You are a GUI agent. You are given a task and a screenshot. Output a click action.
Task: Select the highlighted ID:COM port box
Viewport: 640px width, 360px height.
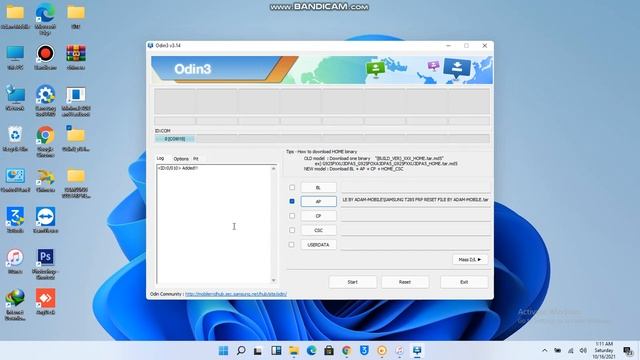[x=175, y=139]
